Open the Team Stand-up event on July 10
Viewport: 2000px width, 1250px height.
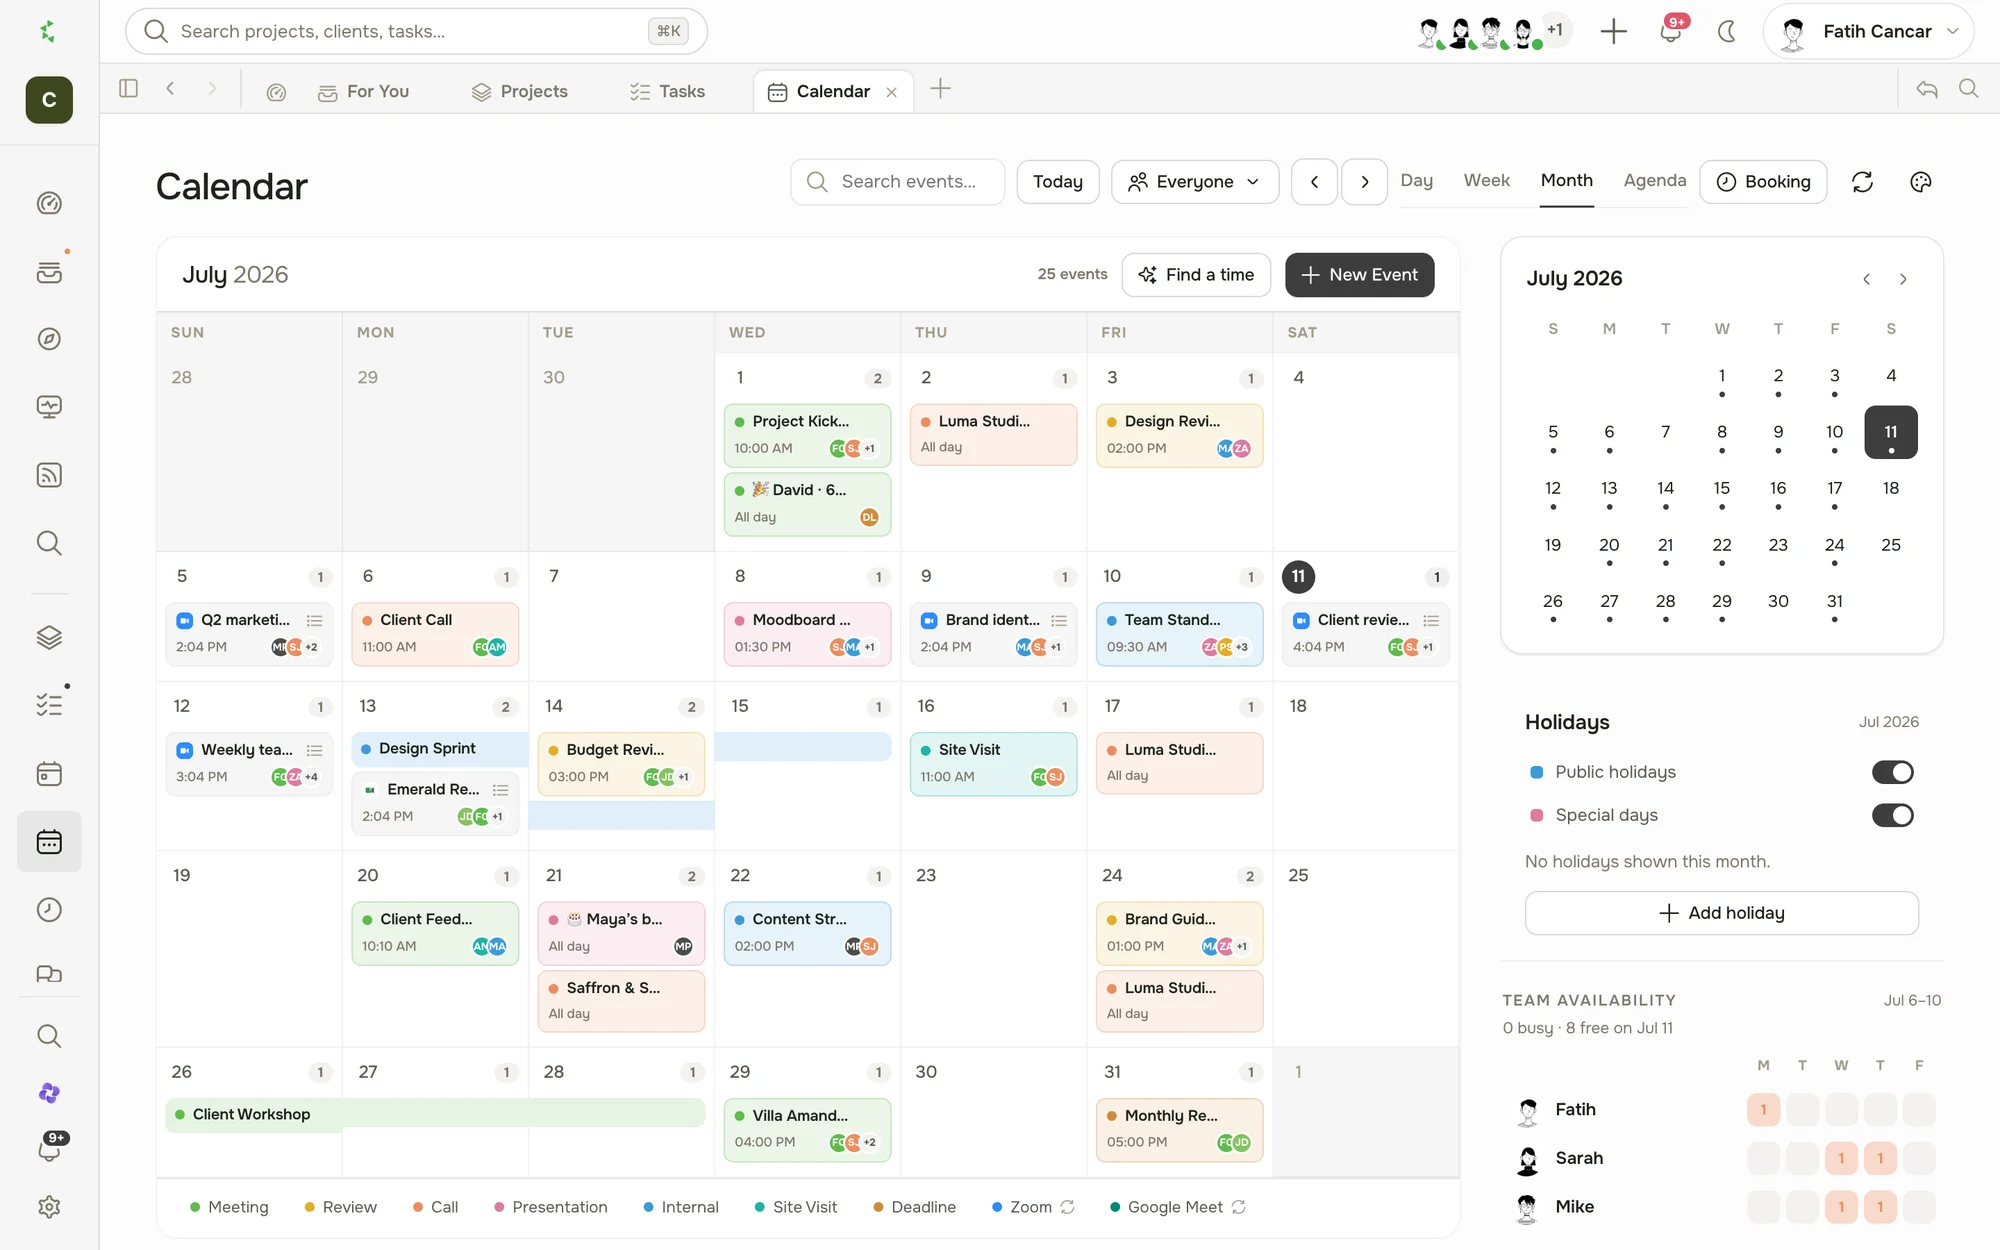(1180, 633)
